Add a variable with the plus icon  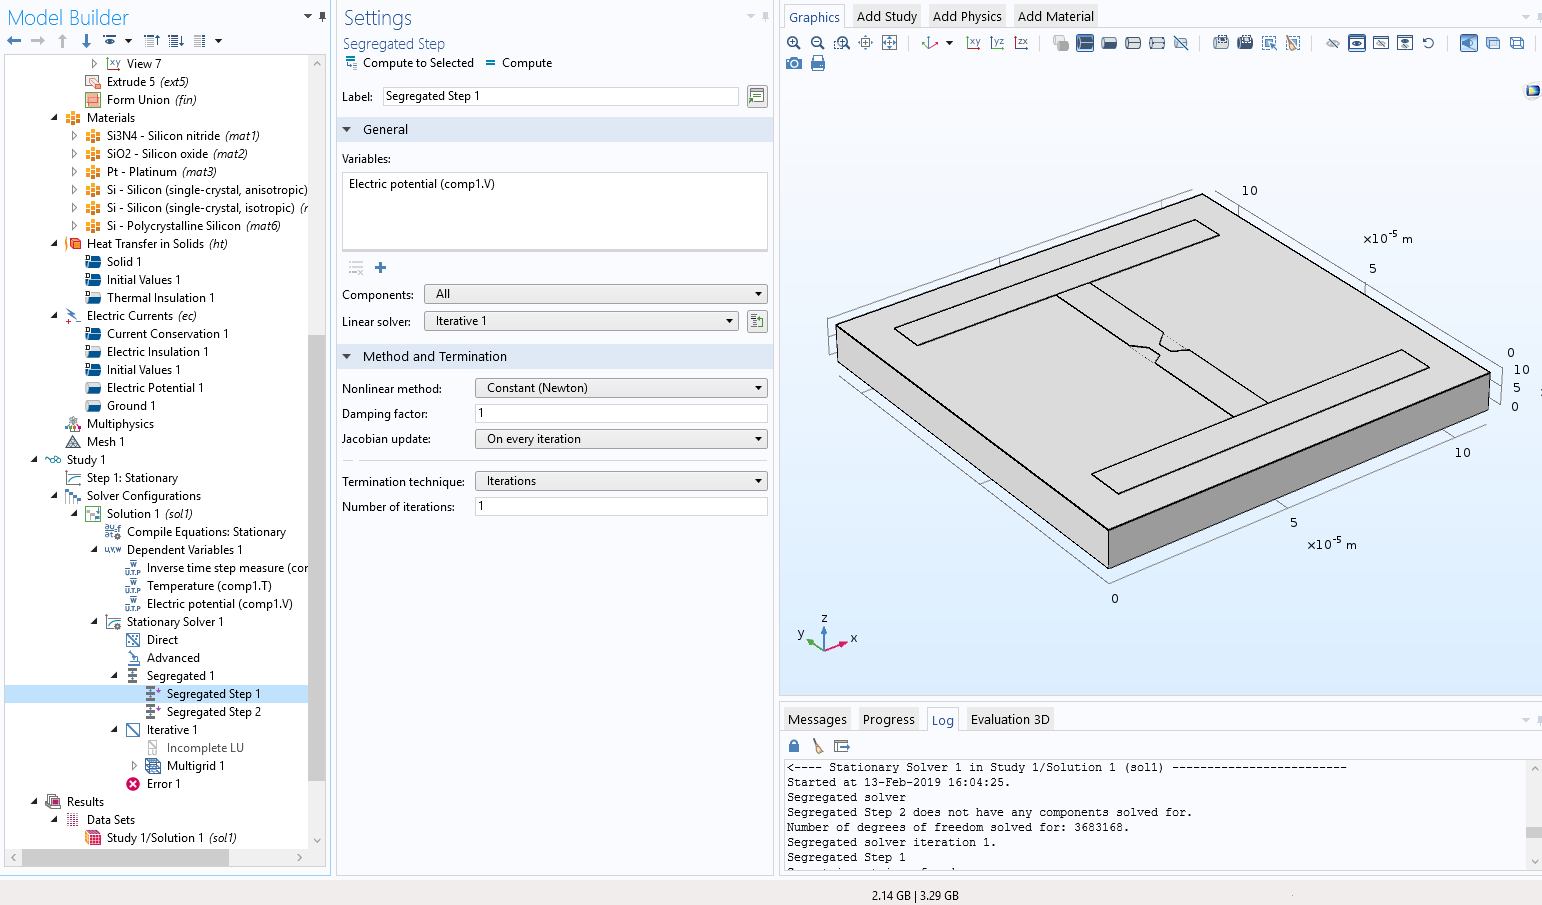click(x=380, y=268)
